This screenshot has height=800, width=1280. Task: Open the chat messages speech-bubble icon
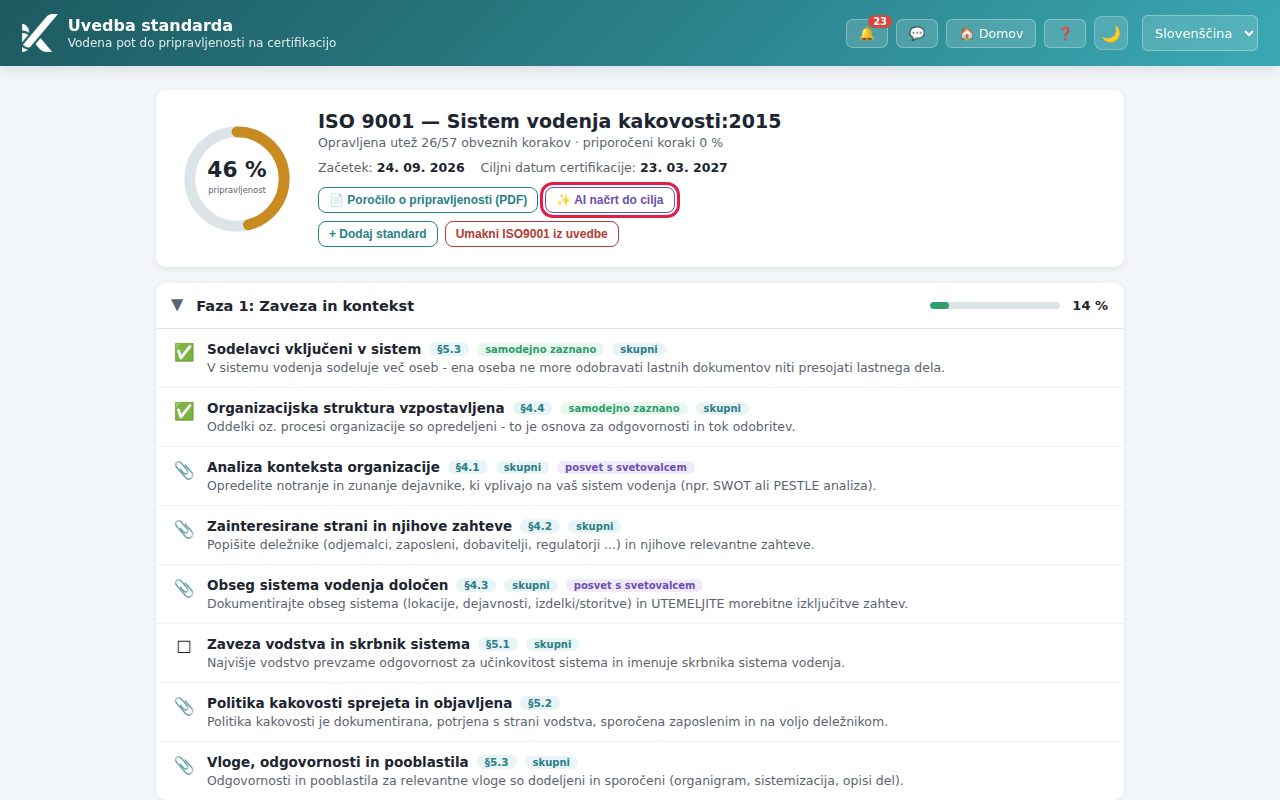917,33
